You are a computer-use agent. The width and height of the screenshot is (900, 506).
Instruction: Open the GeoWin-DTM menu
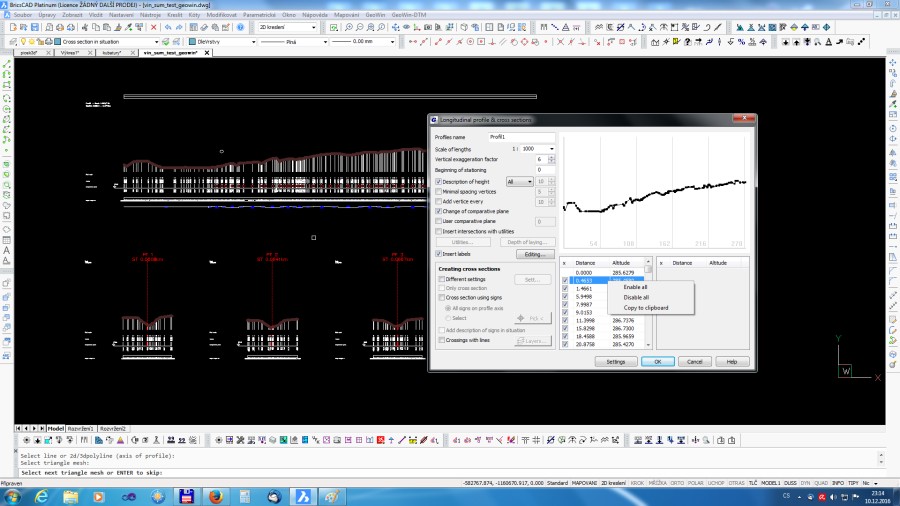(409, 15)
